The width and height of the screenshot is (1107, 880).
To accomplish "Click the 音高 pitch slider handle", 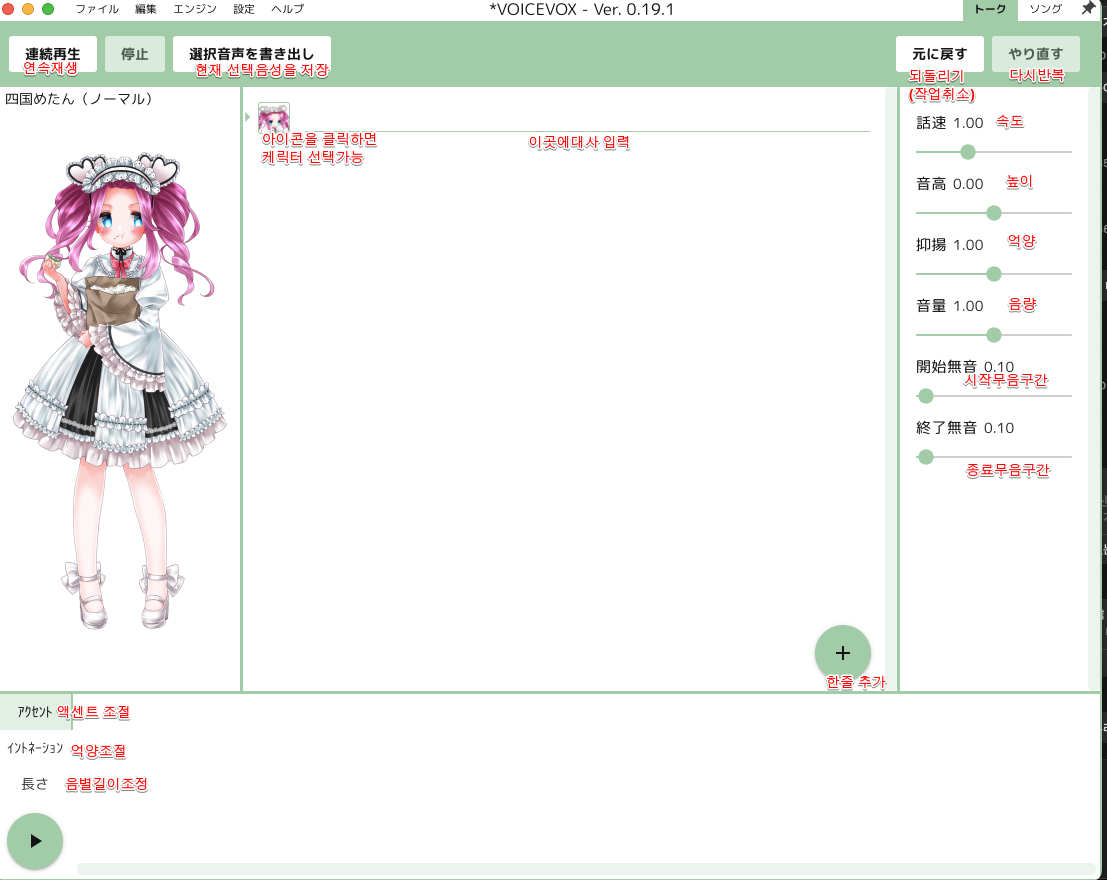I will [x=993, y=213].
